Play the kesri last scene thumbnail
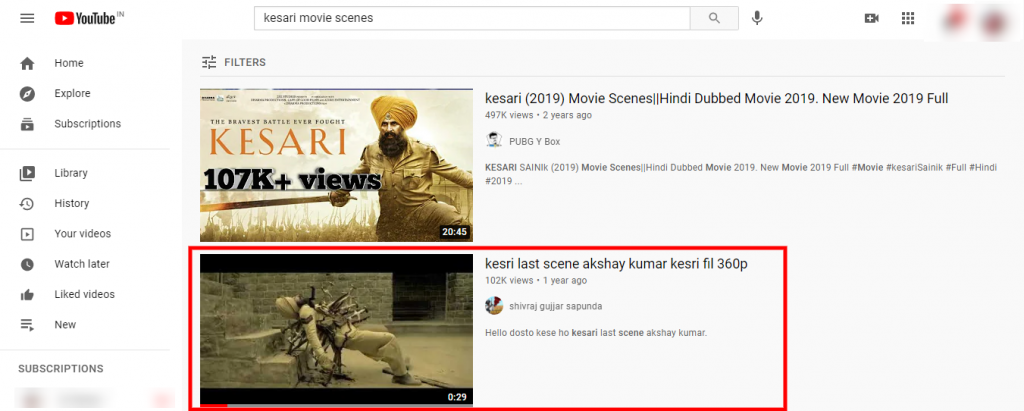Screen dimensions: 1024x411 coord(336,330)
